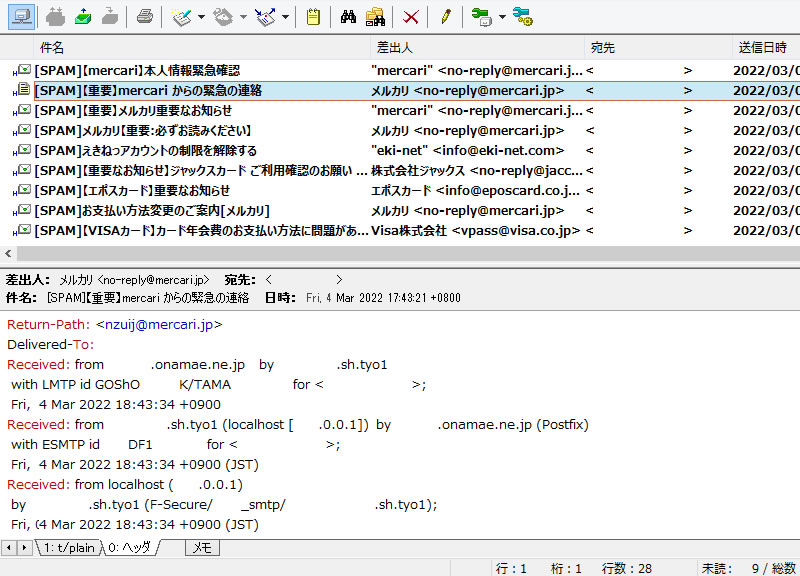The image size is (800, 576).
Task: Click the 未読 9 / 総数 status entry
Action: click(748, 568)
